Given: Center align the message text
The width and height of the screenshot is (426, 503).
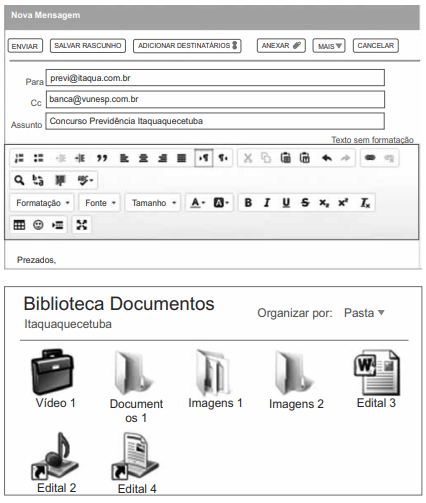Looking at the screenshot, I should [143, 158].
